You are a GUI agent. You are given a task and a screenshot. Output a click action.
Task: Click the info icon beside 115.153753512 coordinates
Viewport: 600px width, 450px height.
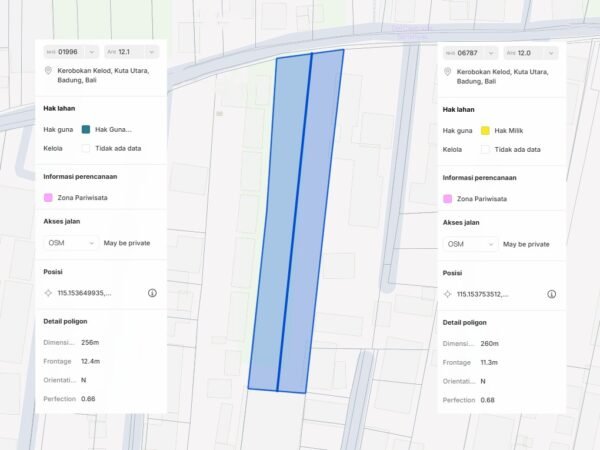[x=551, y=294]
